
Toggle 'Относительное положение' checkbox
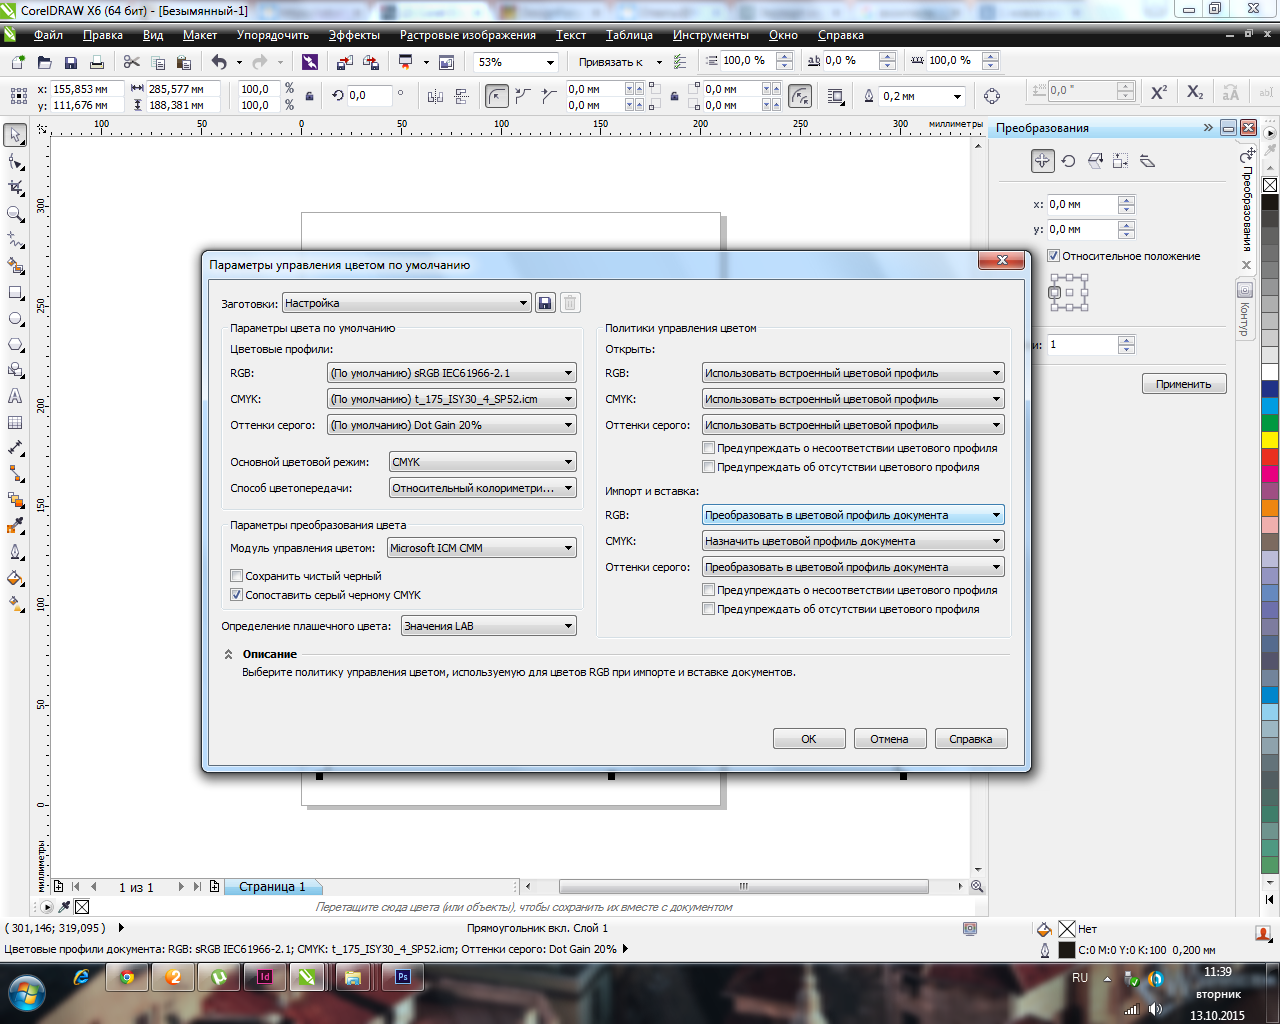click(x=1053, y=256)
